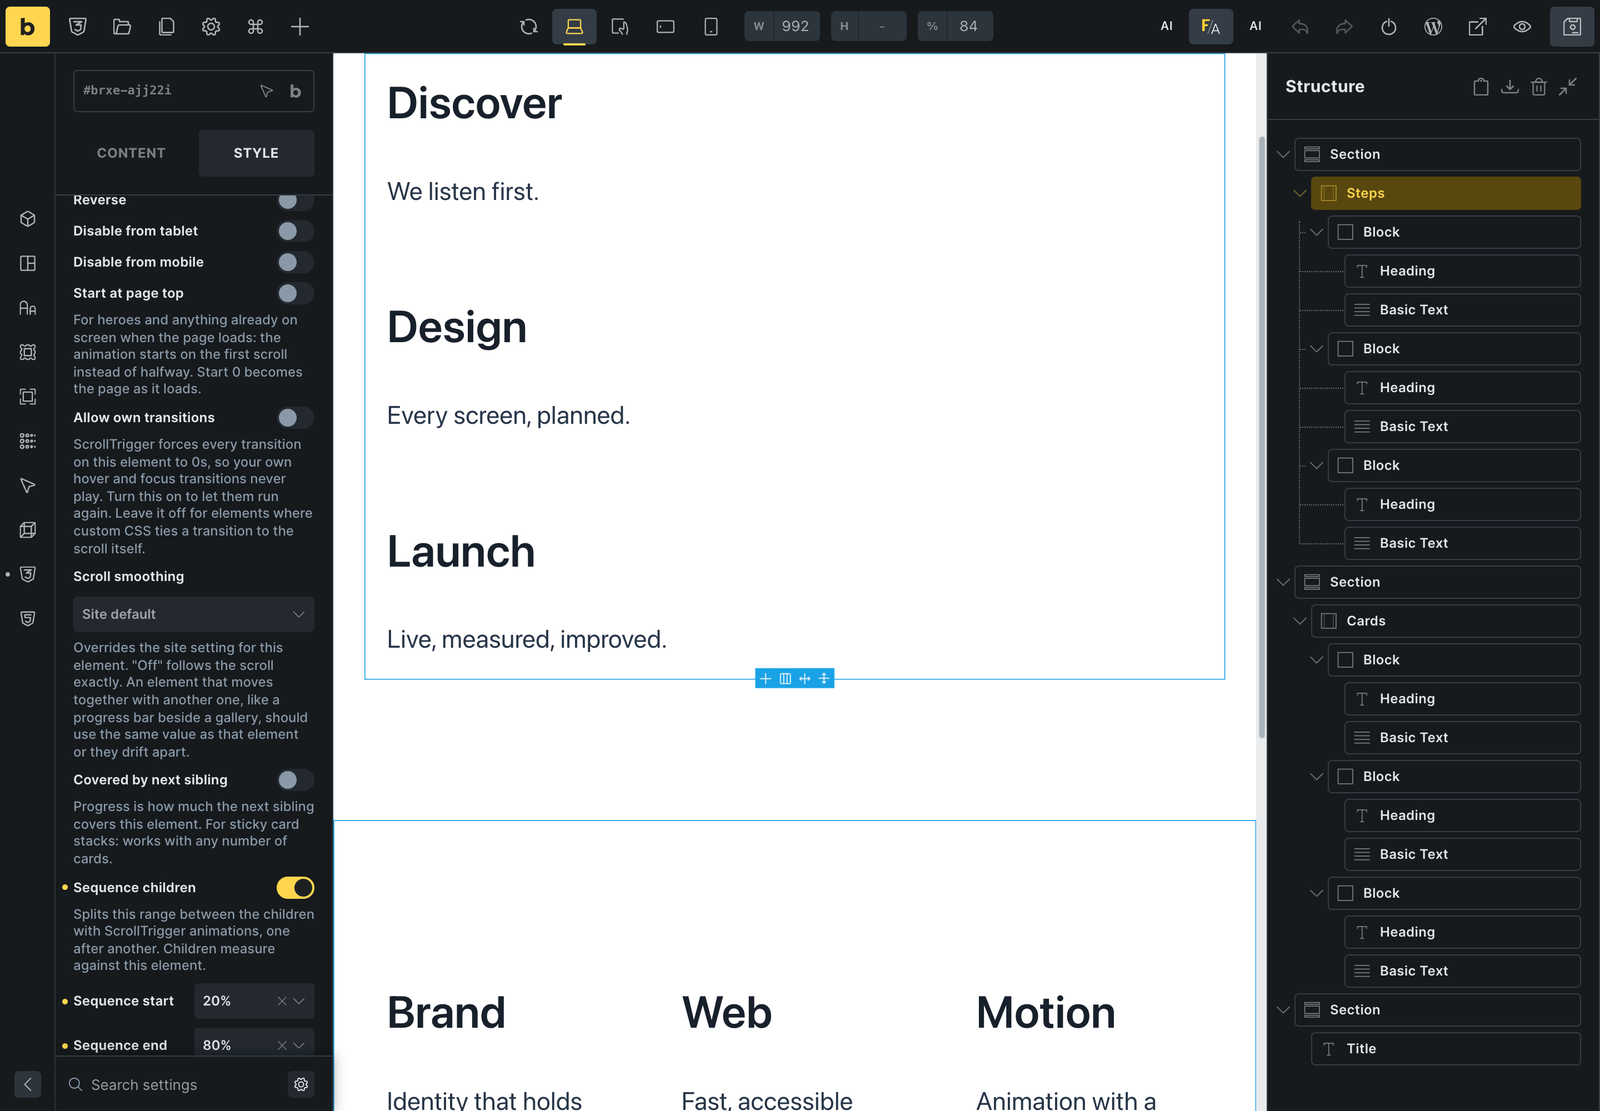The height and width of the screenshot is (1111, 1600).
Task: Clear the Sequence start 20% value
Action: coord(282,1001)
